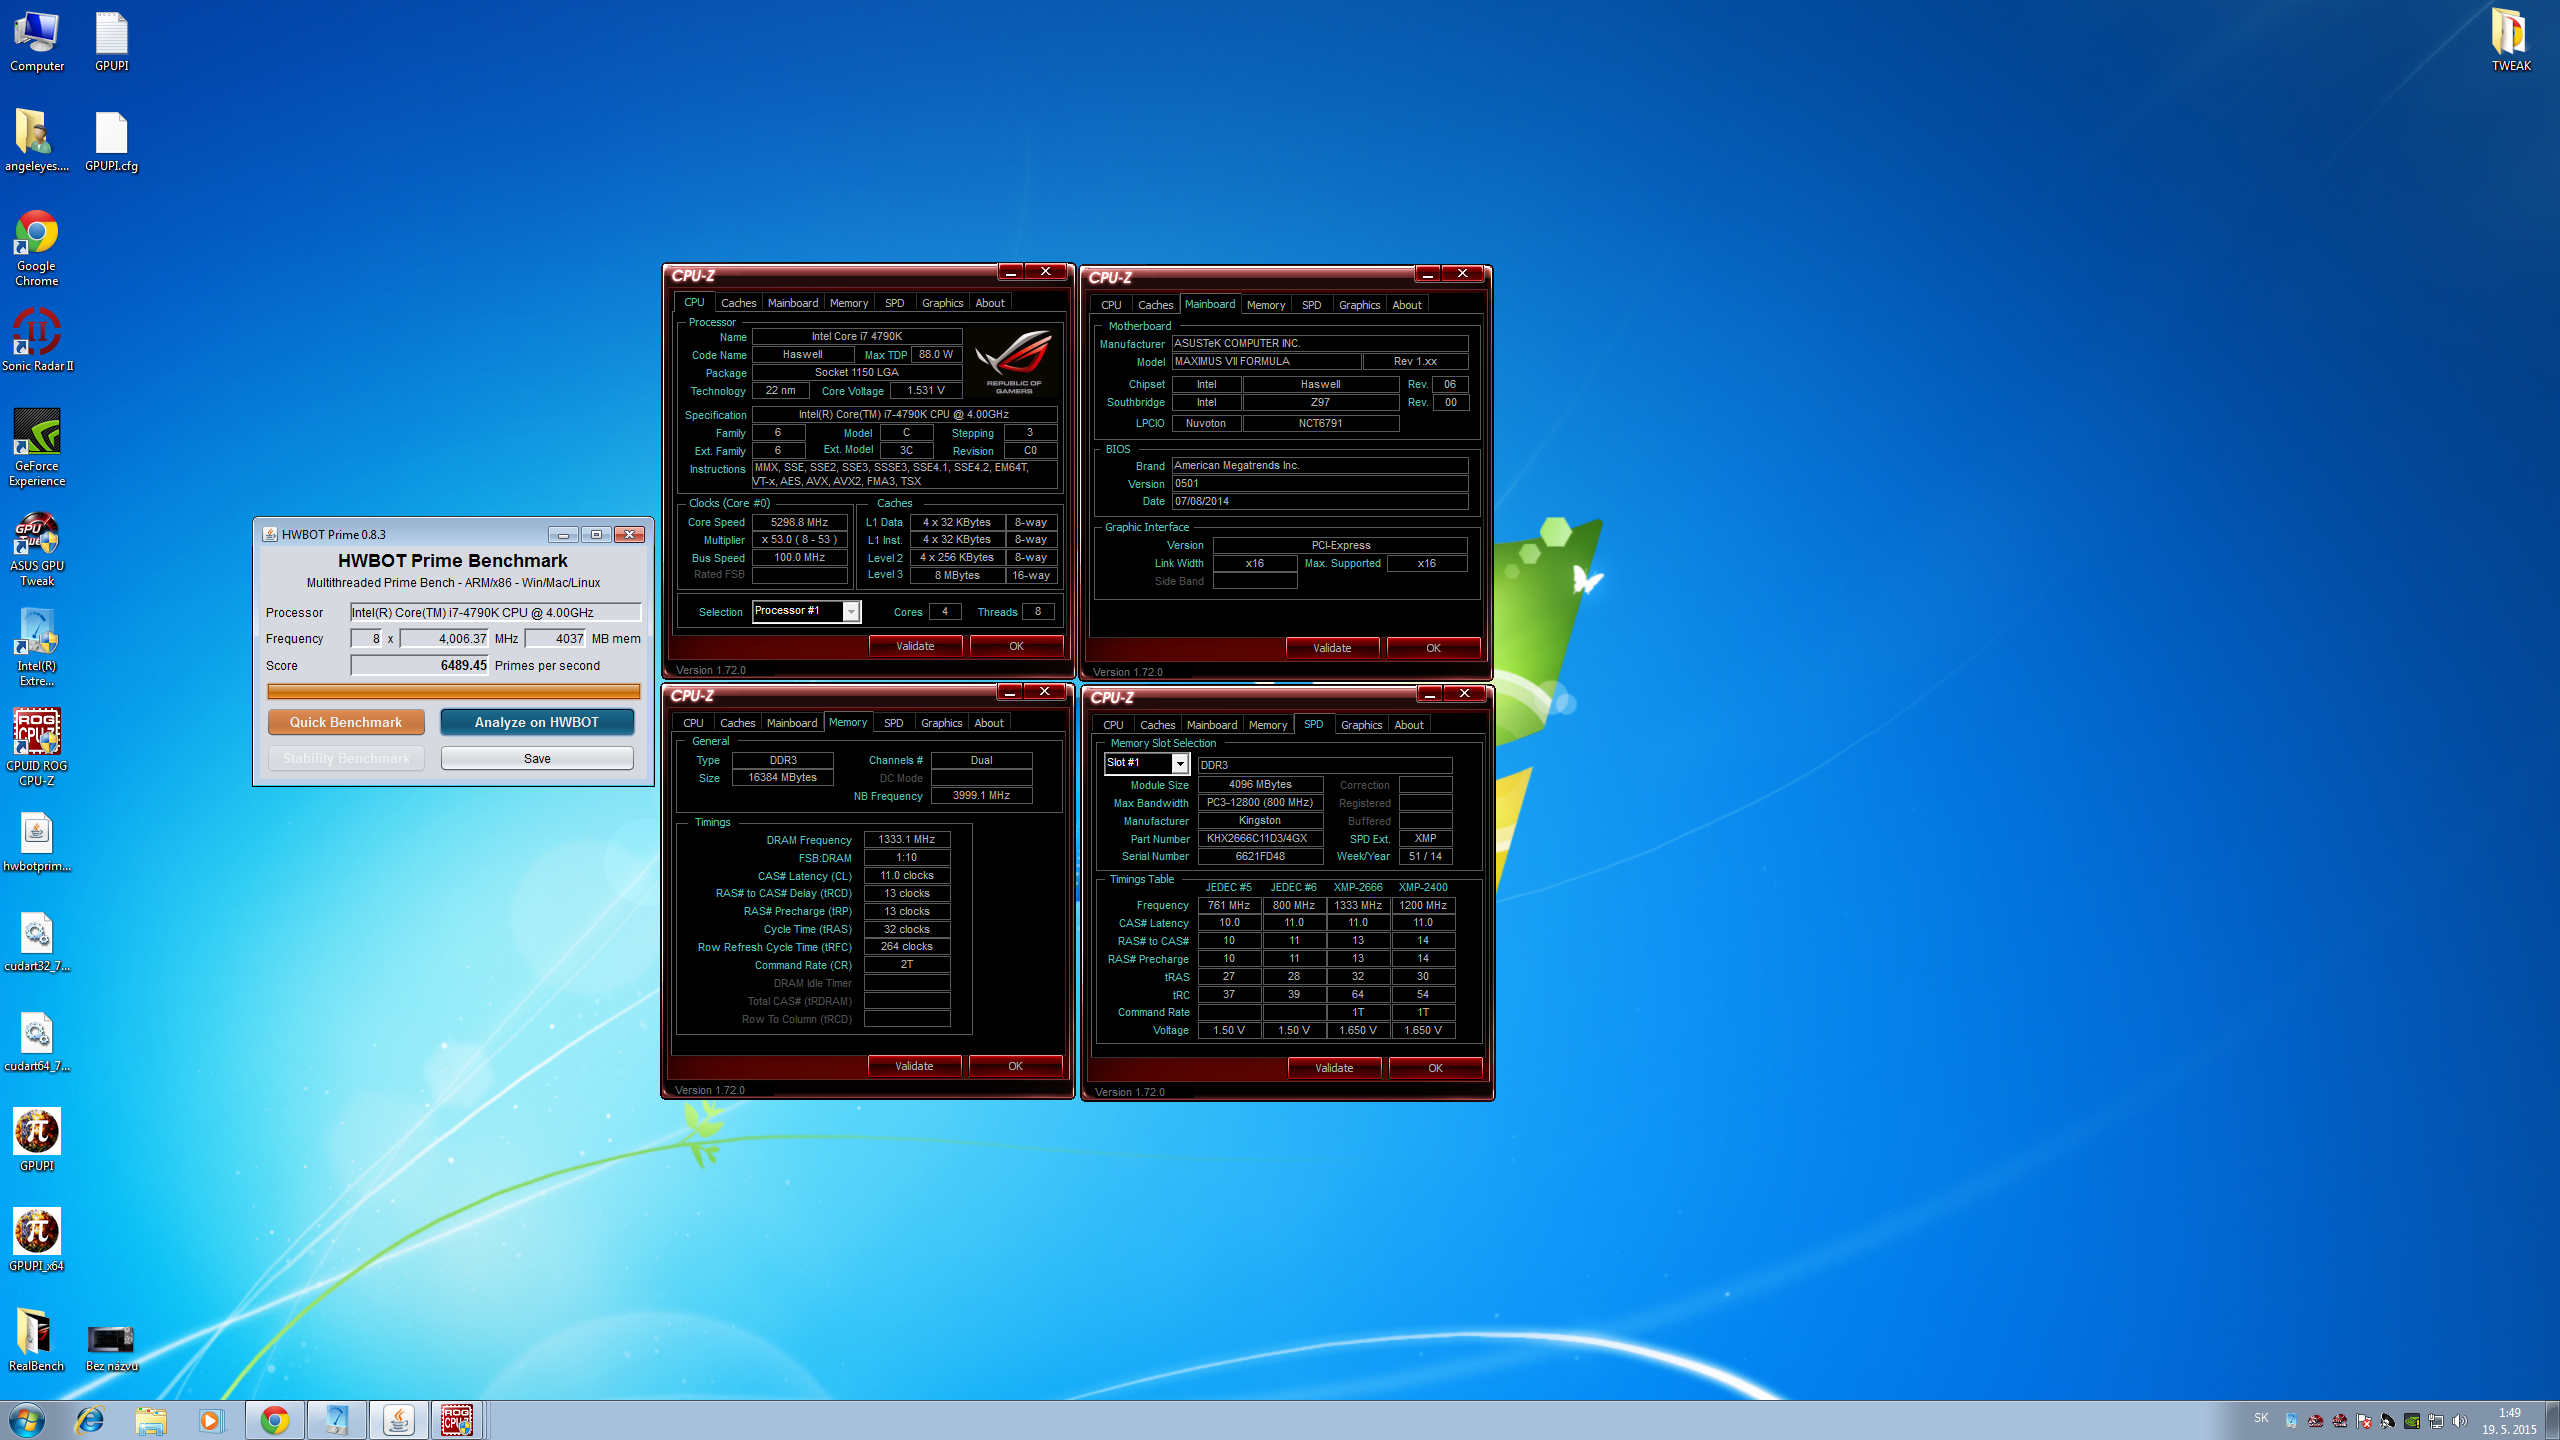The width and height of the screenshot is (2560, 1440).
Task: Save the HWBOT Prime result
Action: point(537,758)
